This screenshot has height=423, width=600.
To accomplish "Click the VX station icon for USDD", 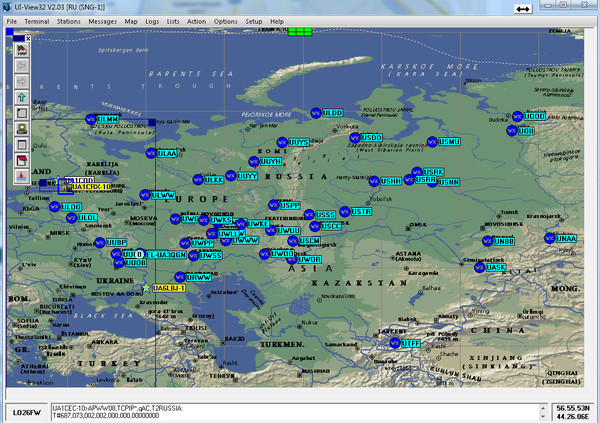I will click(x=355, y=137).
